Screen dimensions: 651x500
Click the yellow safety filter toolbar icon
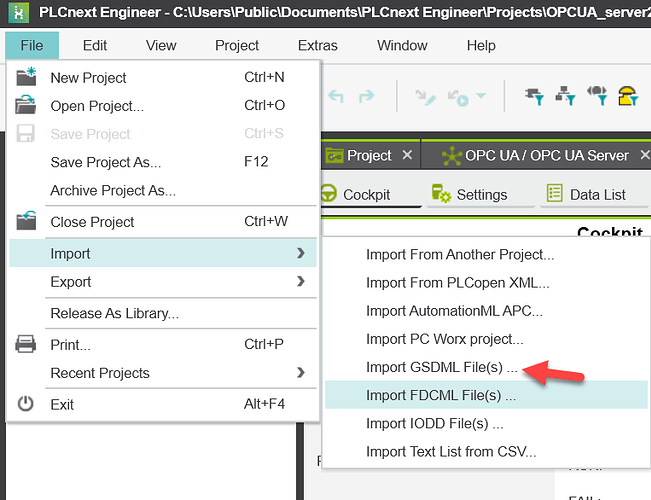[x=628, y=96]
